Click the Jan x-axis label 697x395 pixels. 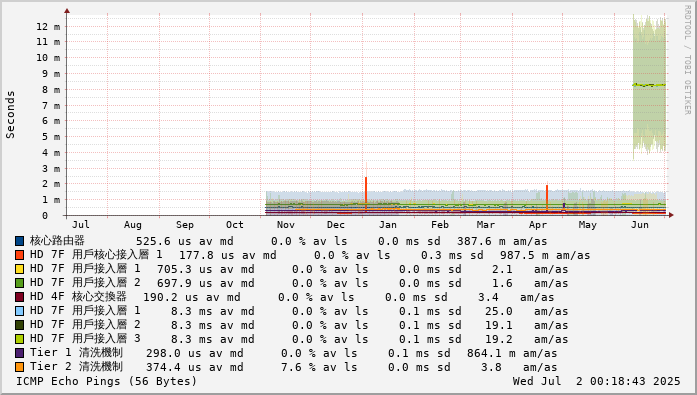tap(388, 225)
